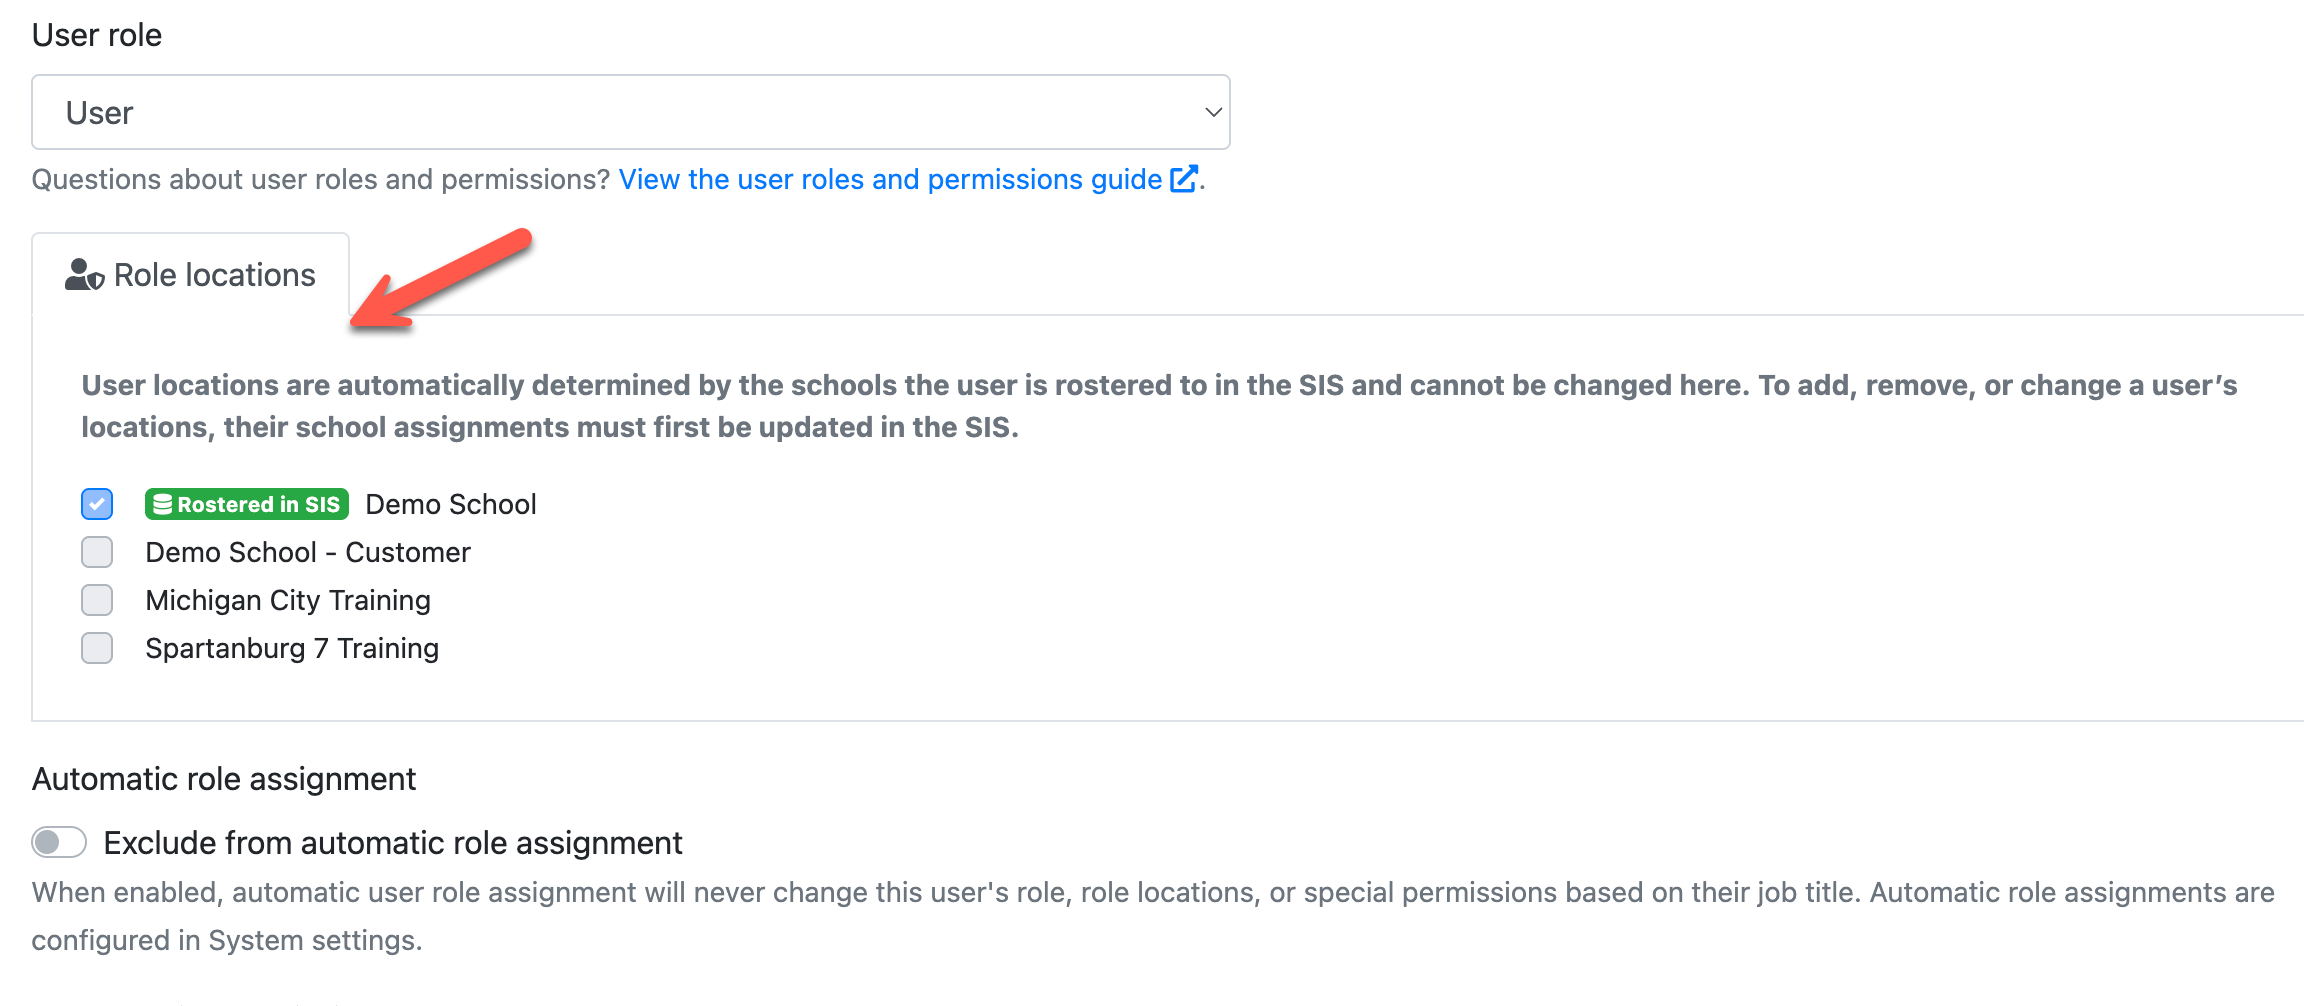This screenshot has height=1006, width=2304.
Task: Click the Automatic role assignment heading
Action: pyautogui.click(x=224, y=779)
